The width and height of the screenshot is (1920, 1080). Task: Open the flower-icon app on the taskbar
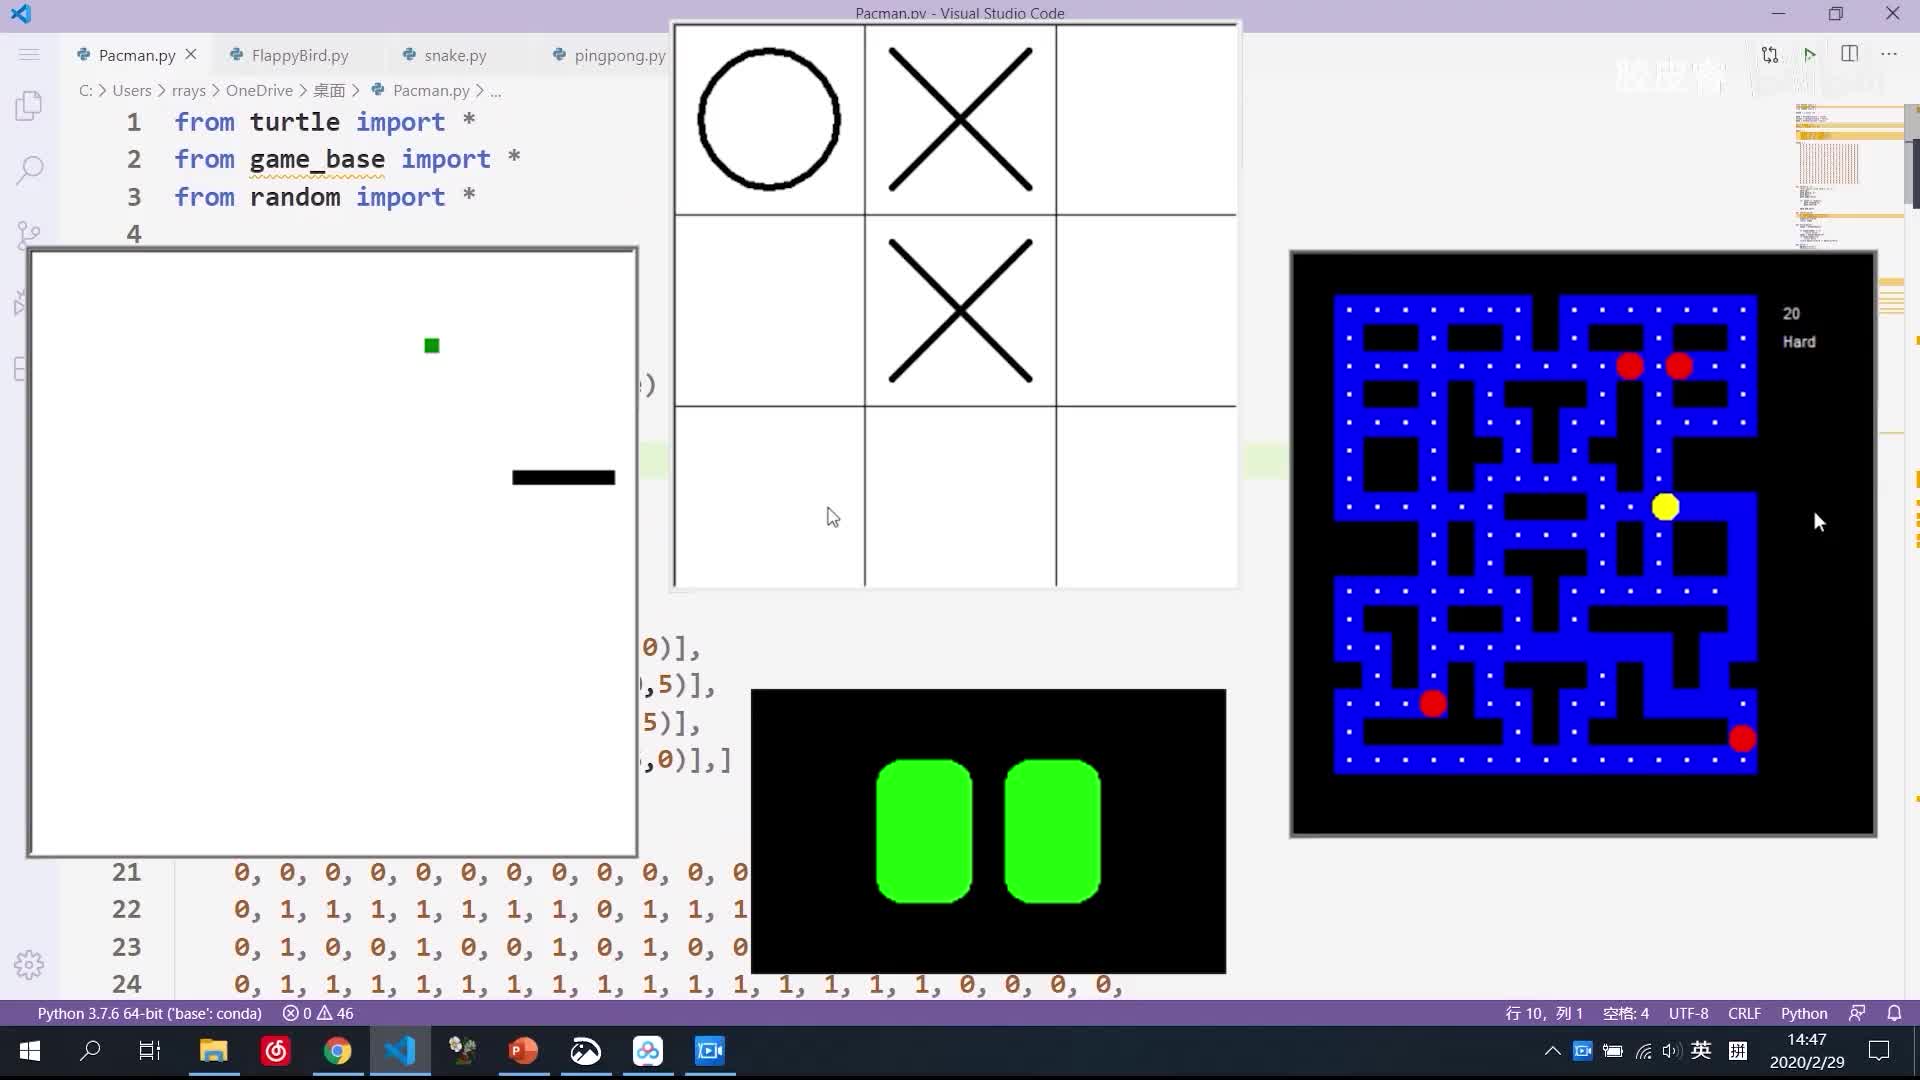pos(462,1051)
